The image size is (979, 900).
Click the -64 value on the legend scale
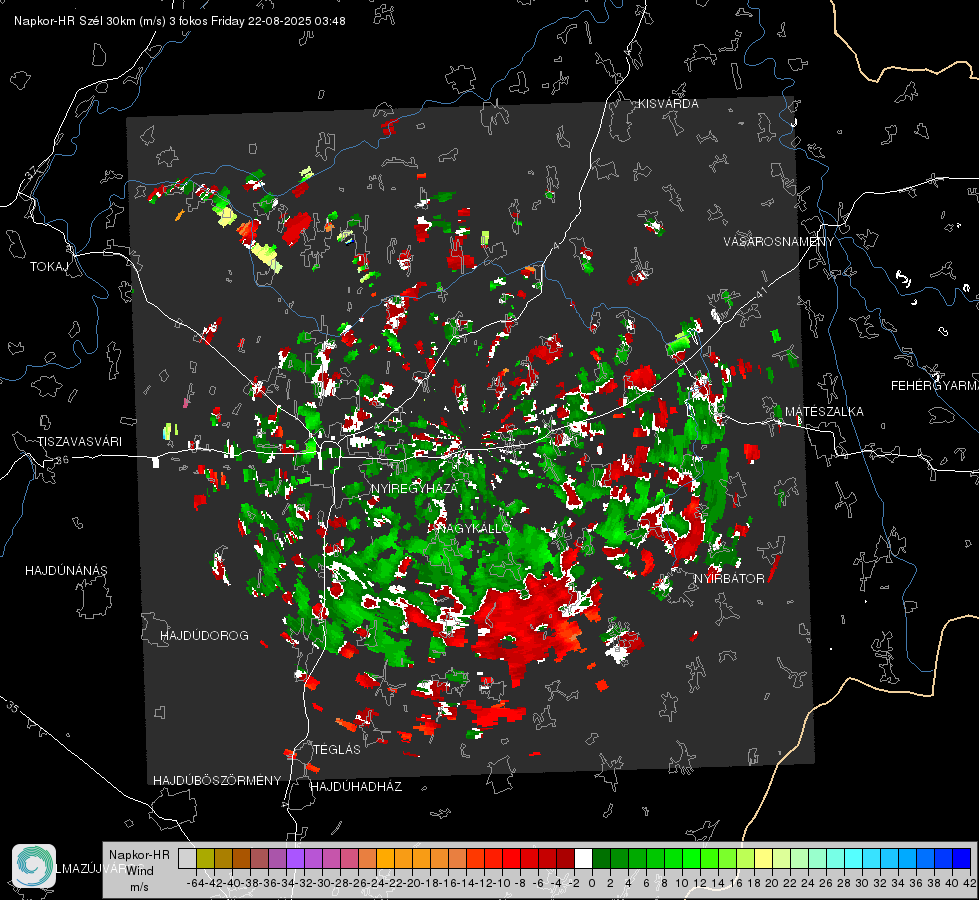coord(196,883)
